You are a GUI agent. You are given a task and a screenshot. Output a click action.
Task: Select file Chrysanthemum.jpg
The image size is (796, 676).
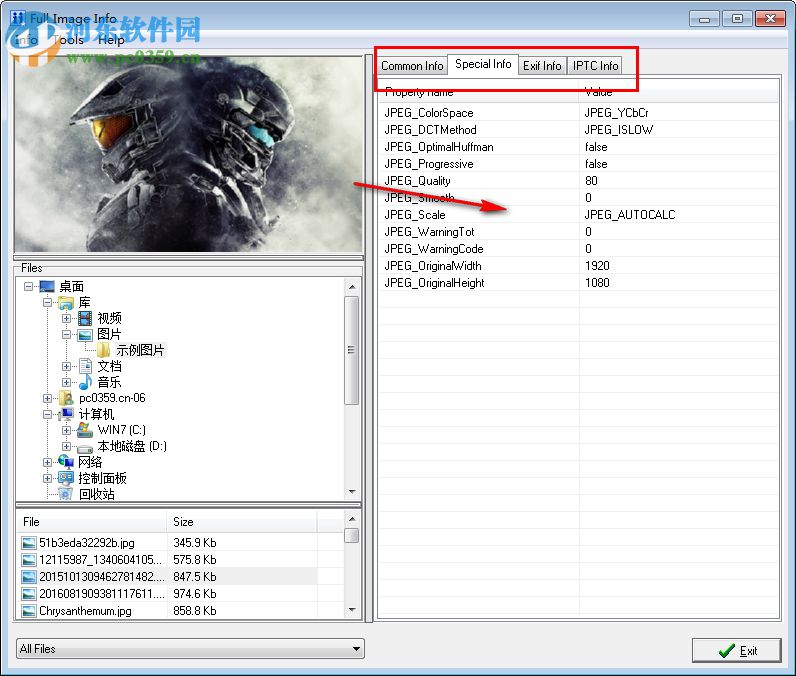coord(85,611)
